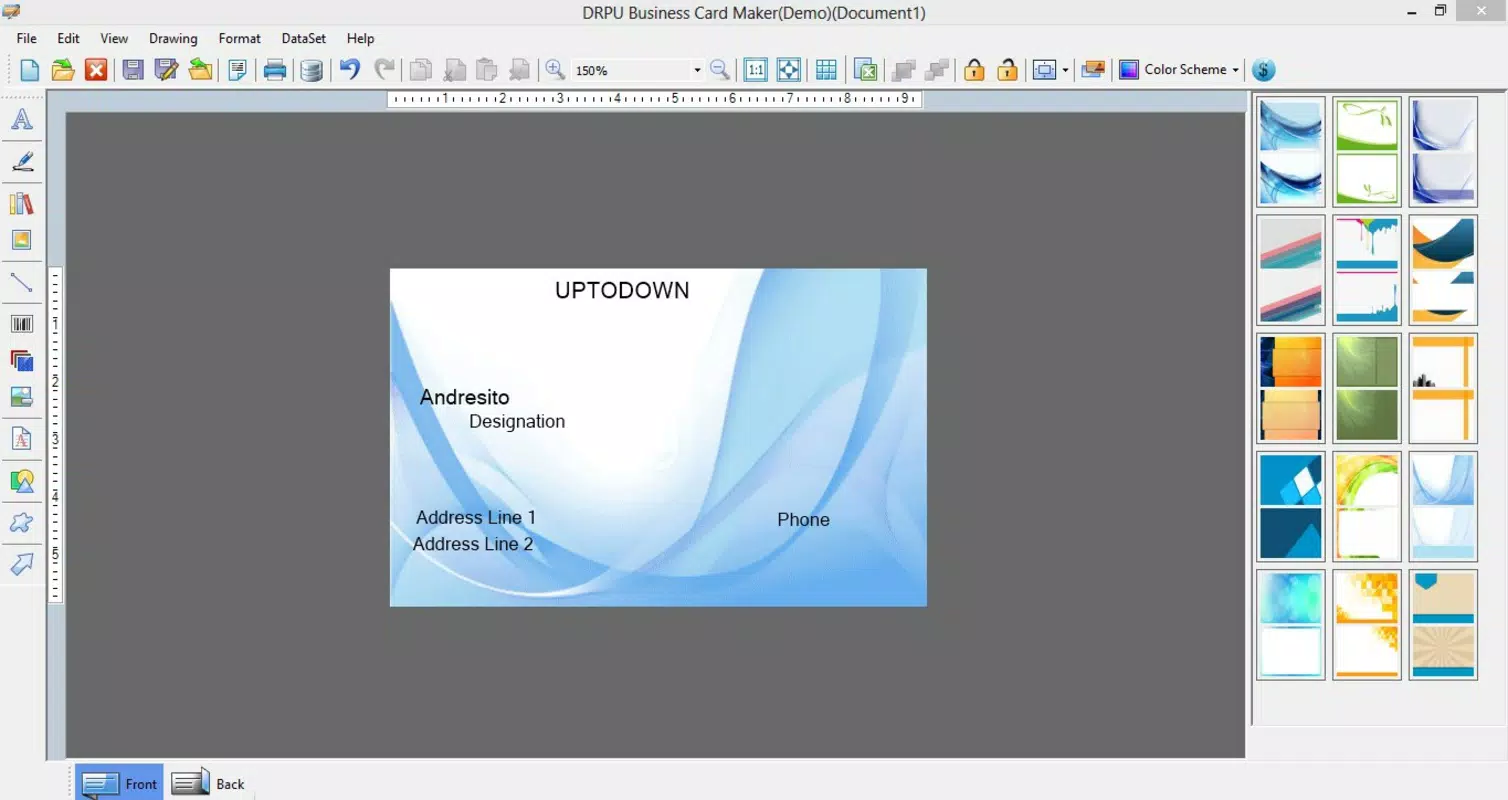
Task: Select Address Line 2 text on card
Action: (473, 544)
